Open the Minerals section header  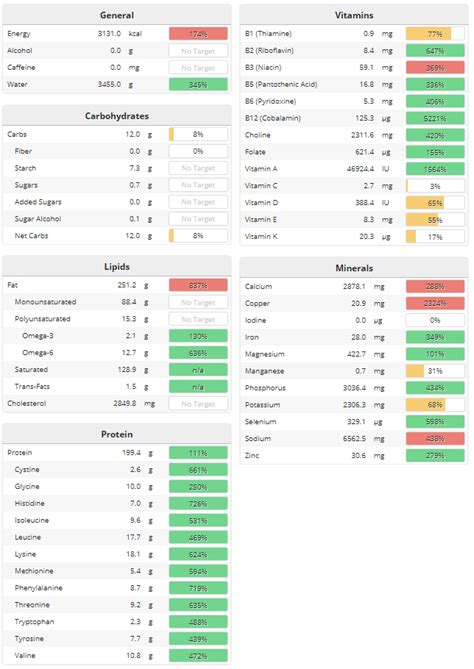point(354,268)
